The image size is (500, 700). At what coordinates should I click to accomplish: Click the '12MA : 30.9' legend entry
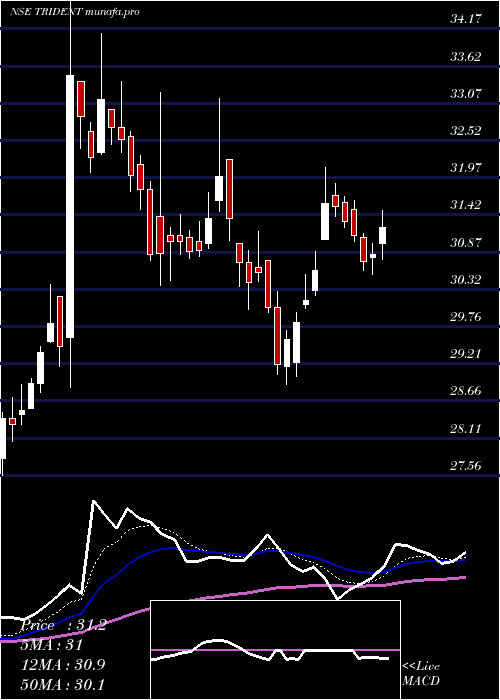click(63, 665)
